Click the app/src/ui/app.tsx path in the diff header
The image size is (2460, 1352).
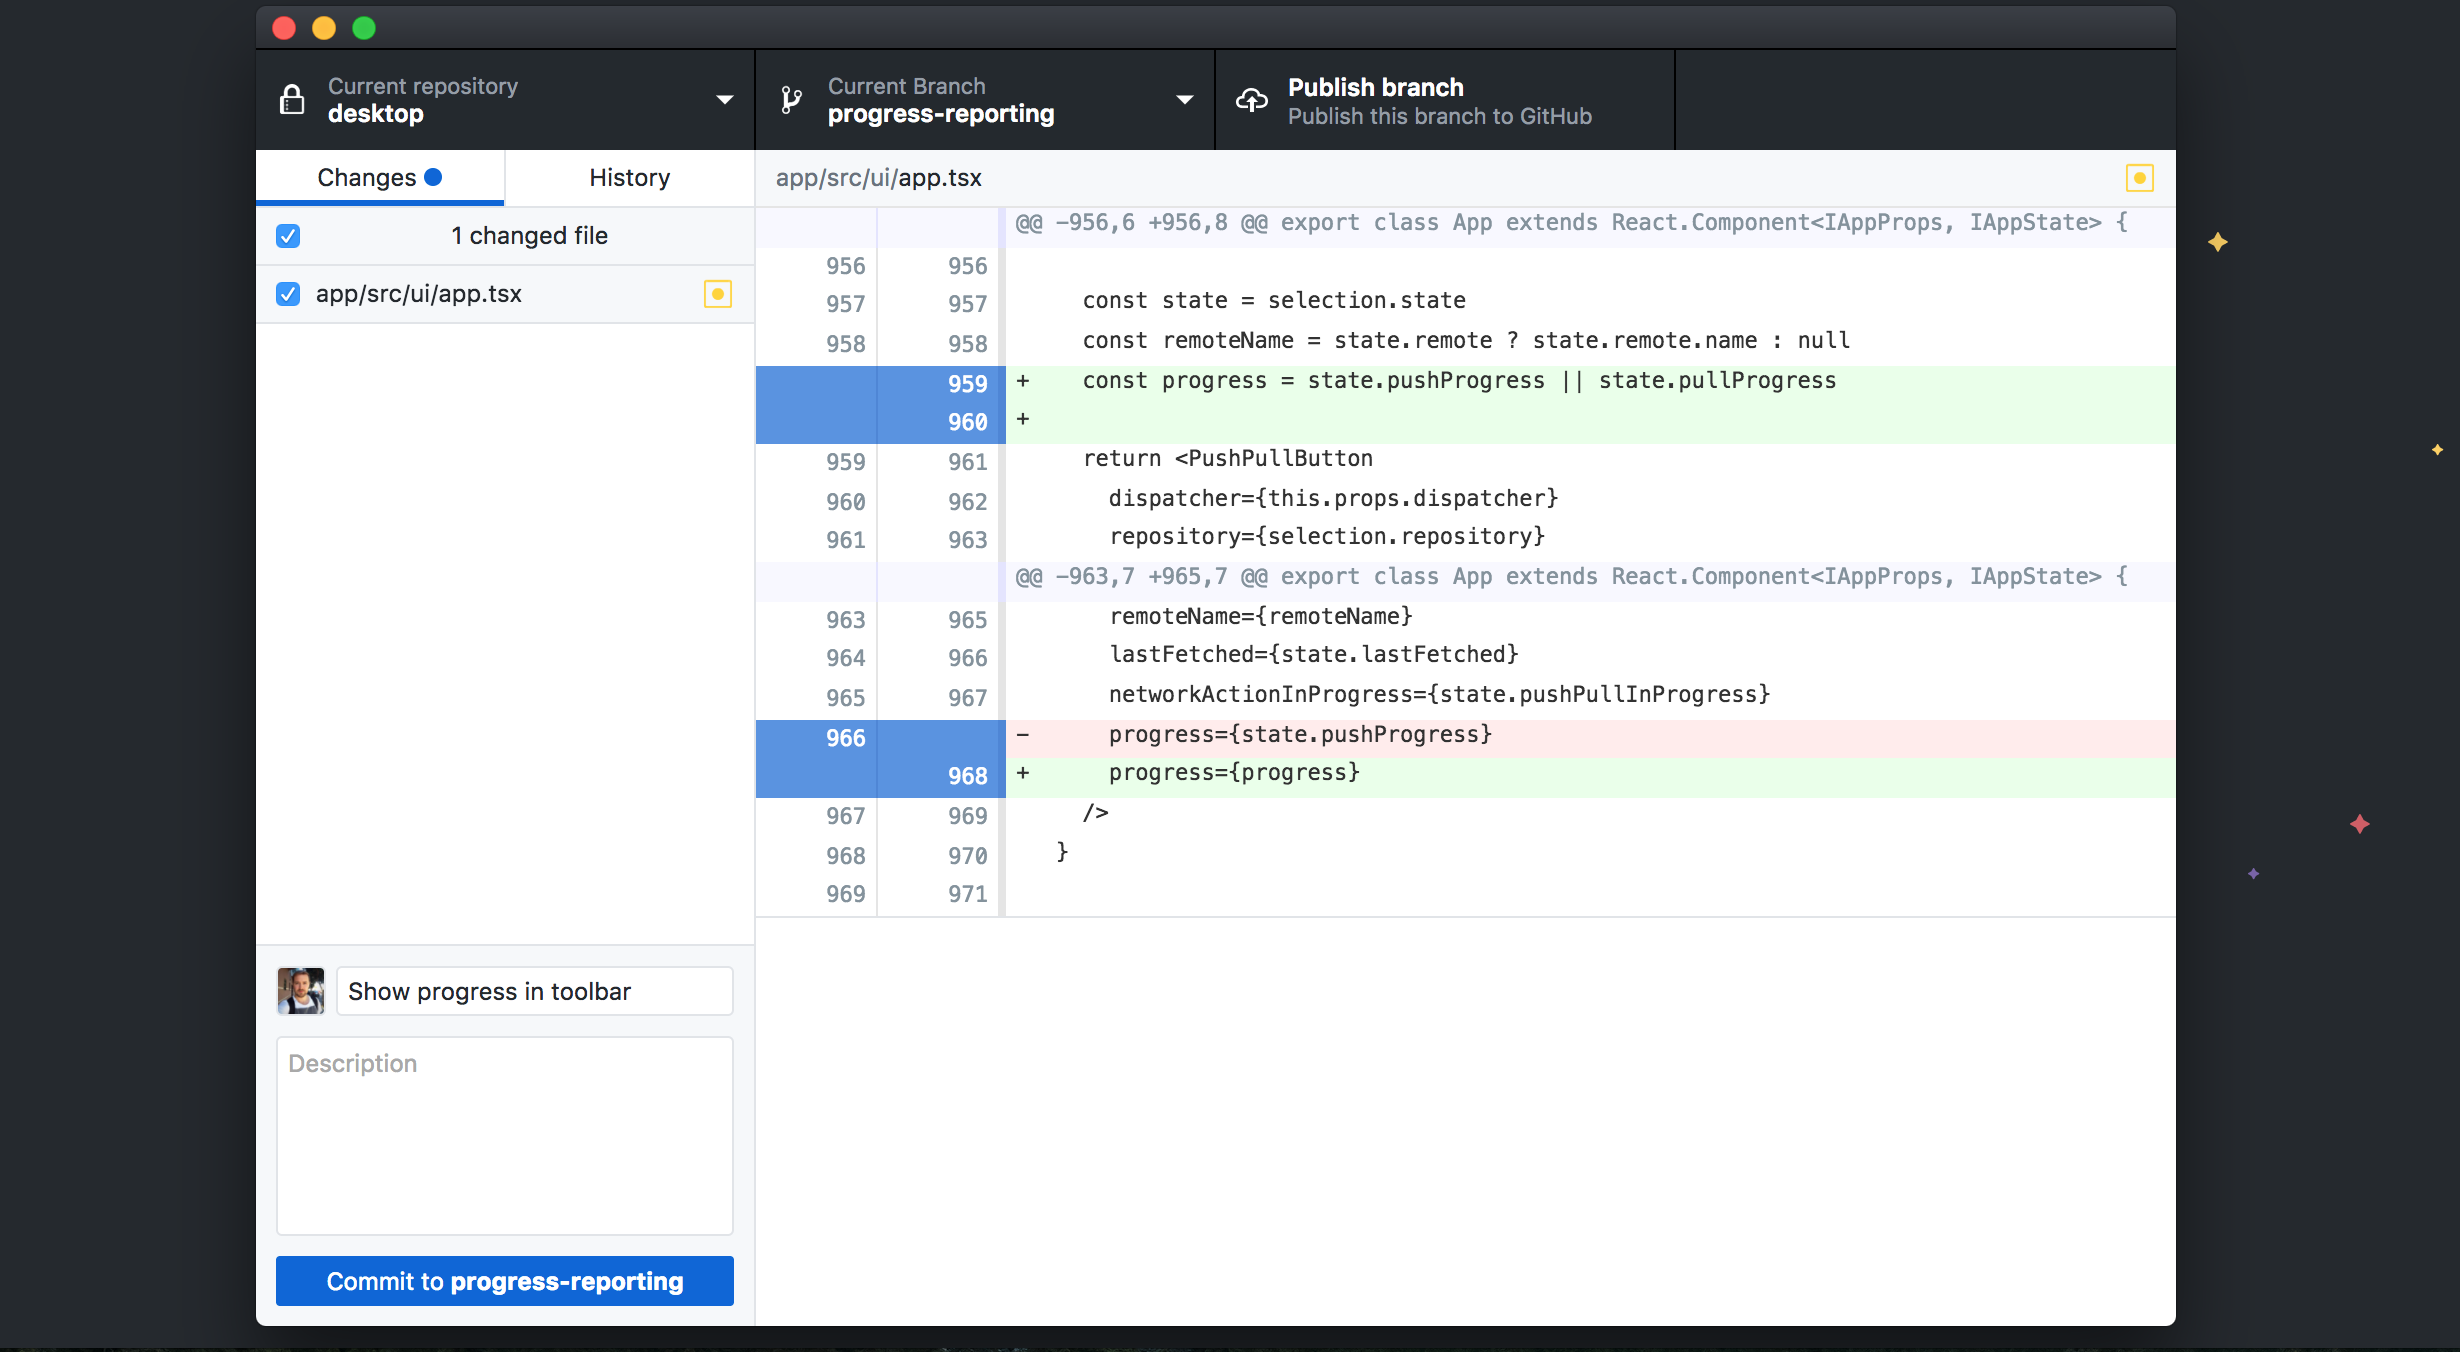tap(878, 178)
